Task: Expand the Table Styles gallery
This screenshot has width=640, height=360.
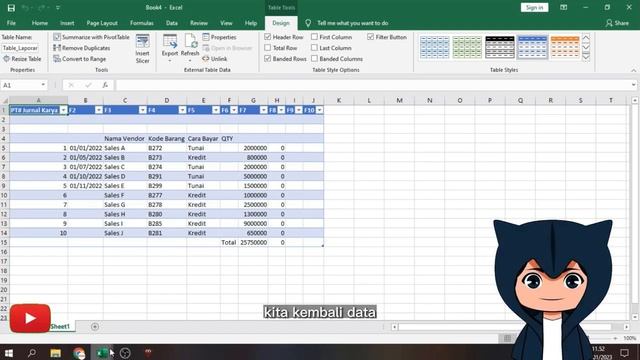Action: pyautogui.click(x=586, y=58)
